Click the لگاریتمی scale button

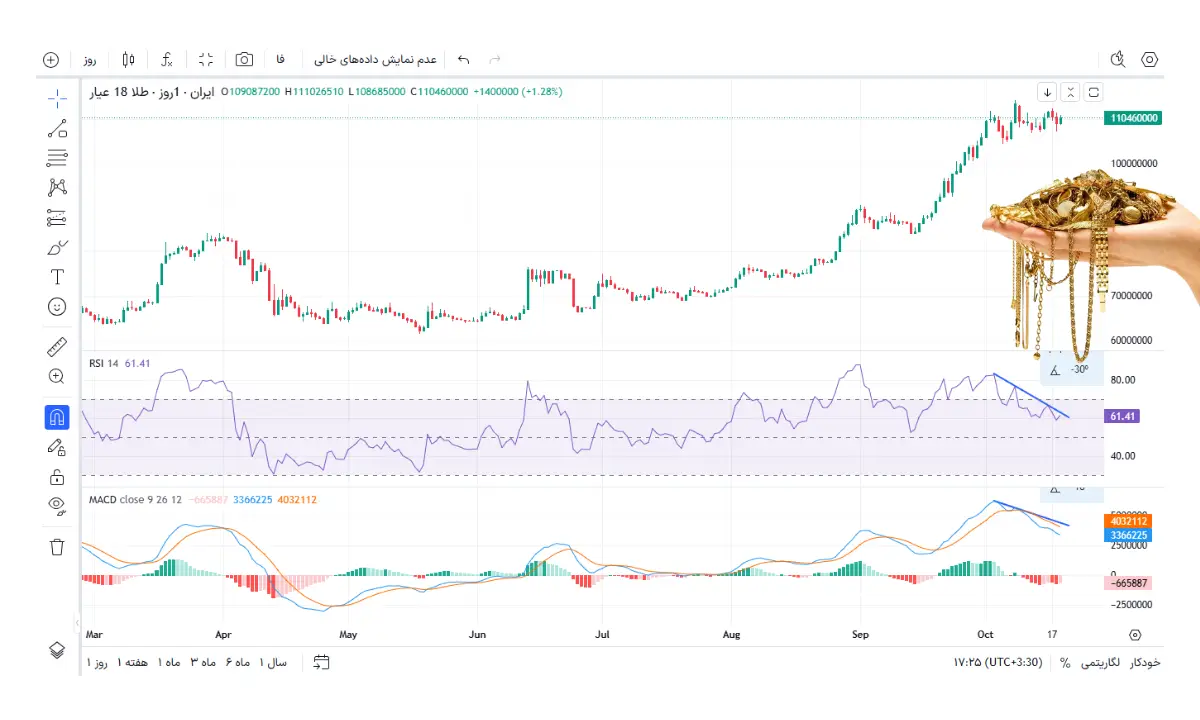[1101, 662]
